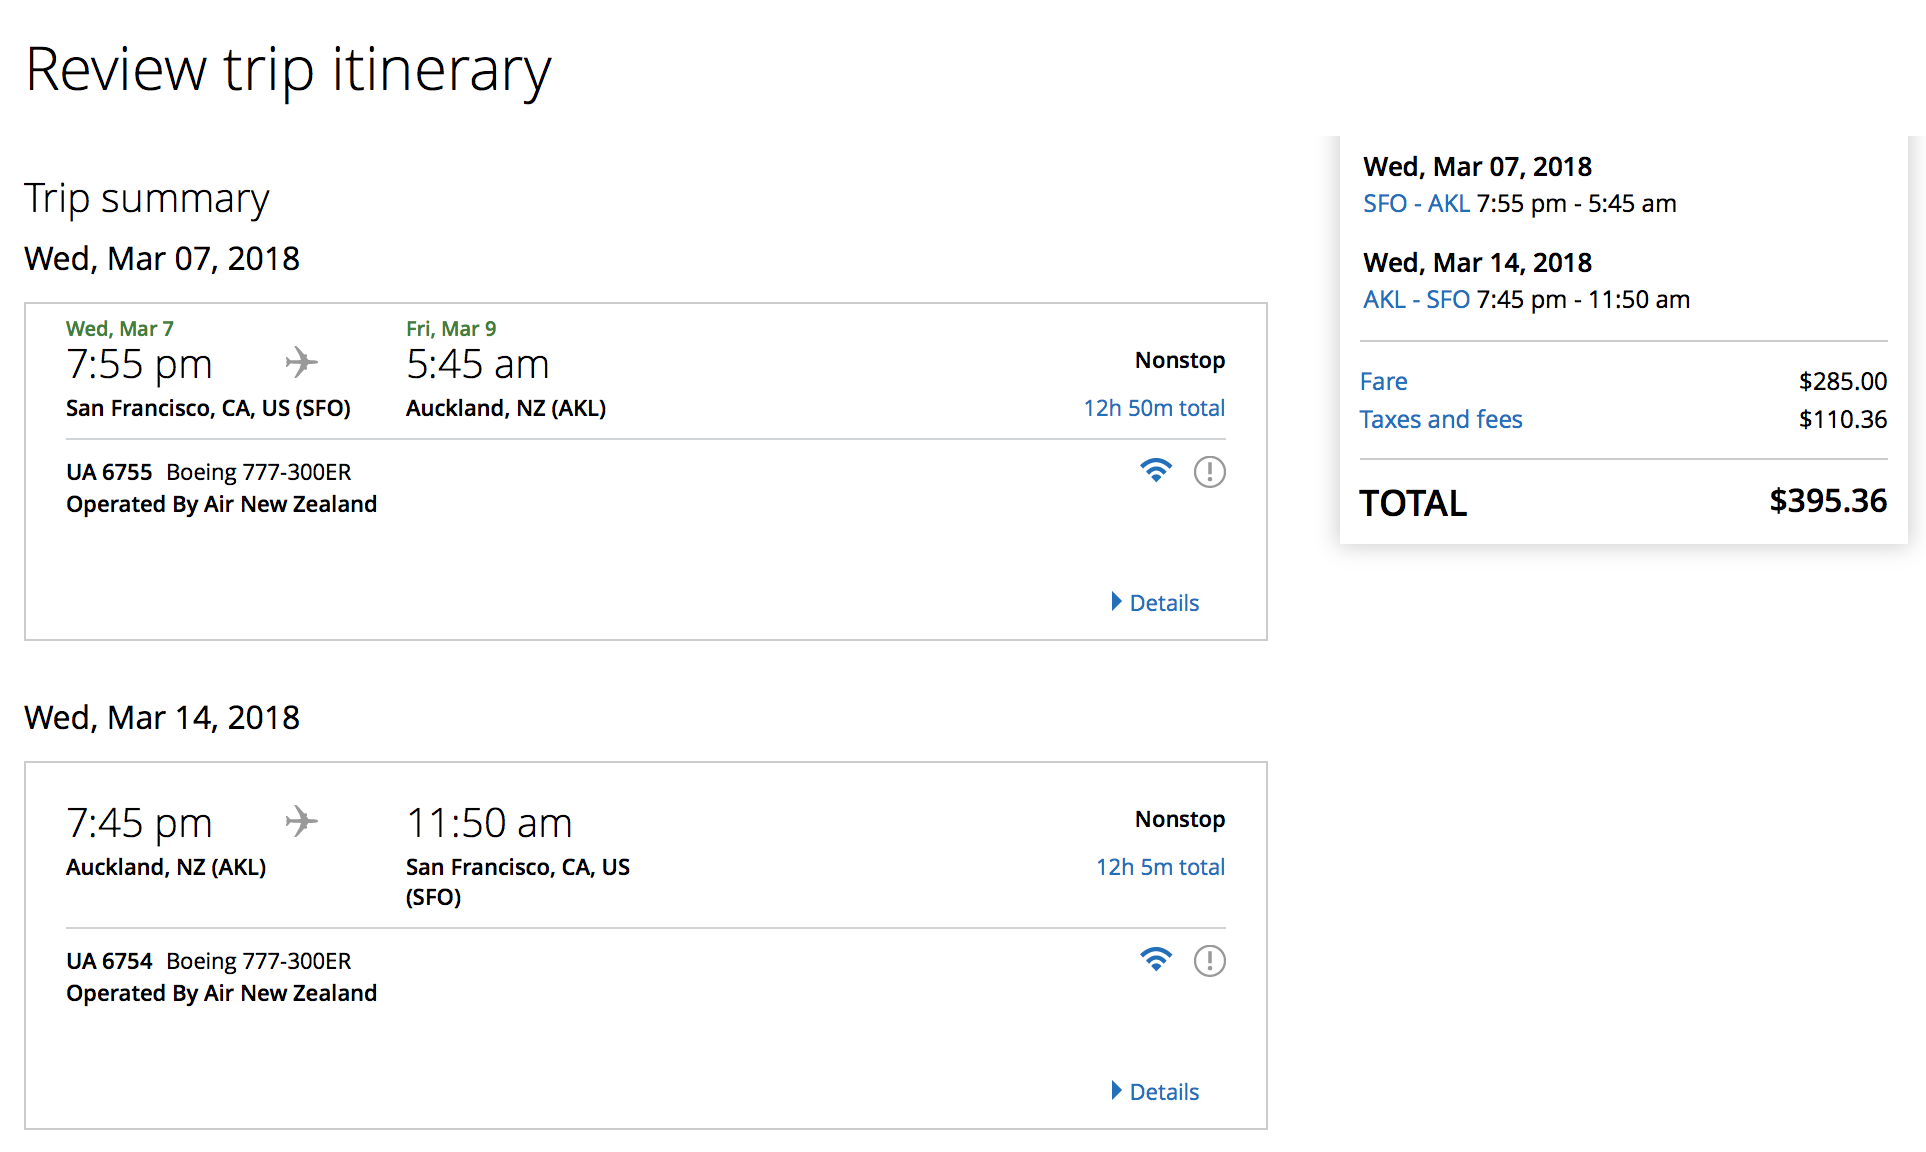Click the airplane icon on the return flight
Screen dimensions: 1926x1152
[301, 822]
